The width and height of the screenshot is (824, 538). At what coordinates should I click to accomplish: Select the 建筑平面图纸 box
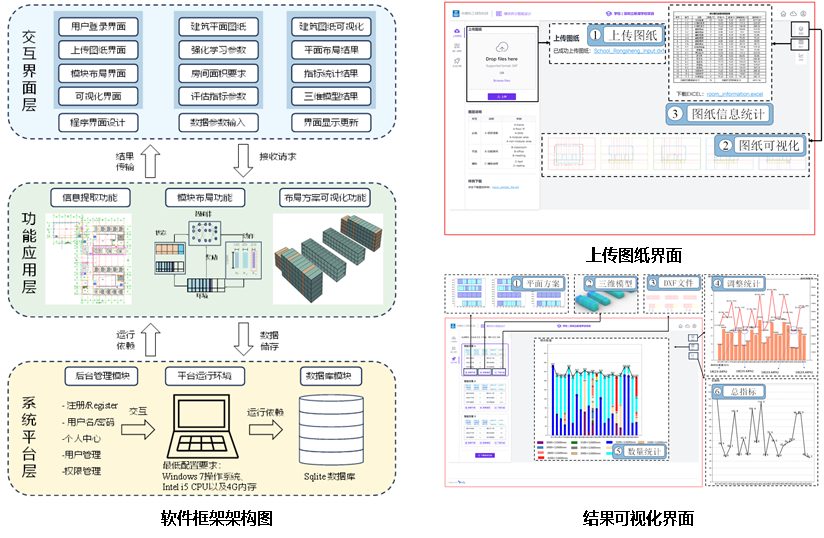(217, 26)
